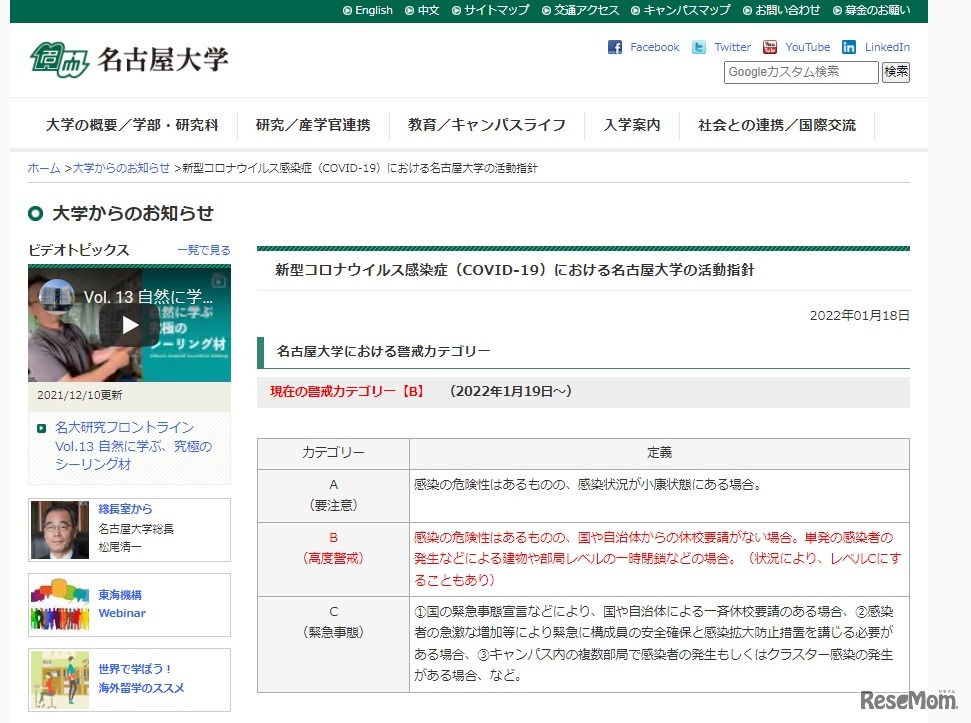Open the university's Twitter profile
The width and height of the screenshot is (971, 723).
pos(720,46)
